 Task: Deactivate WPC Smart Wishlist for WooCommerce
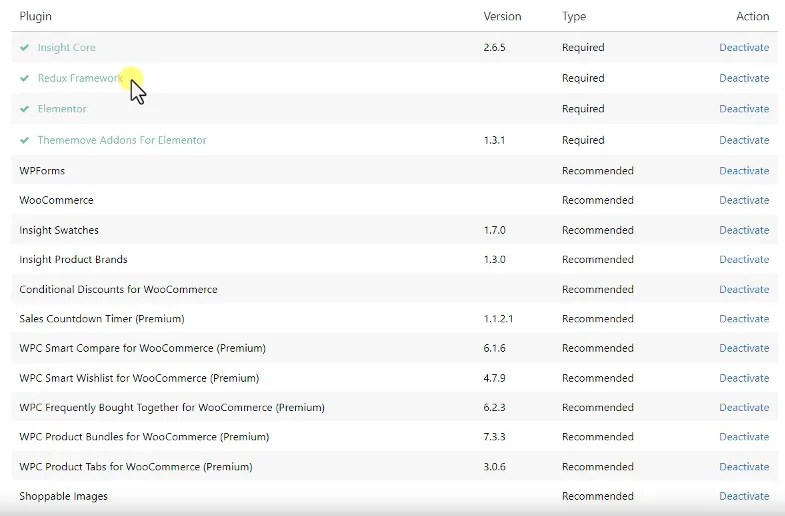coord(744,378)
